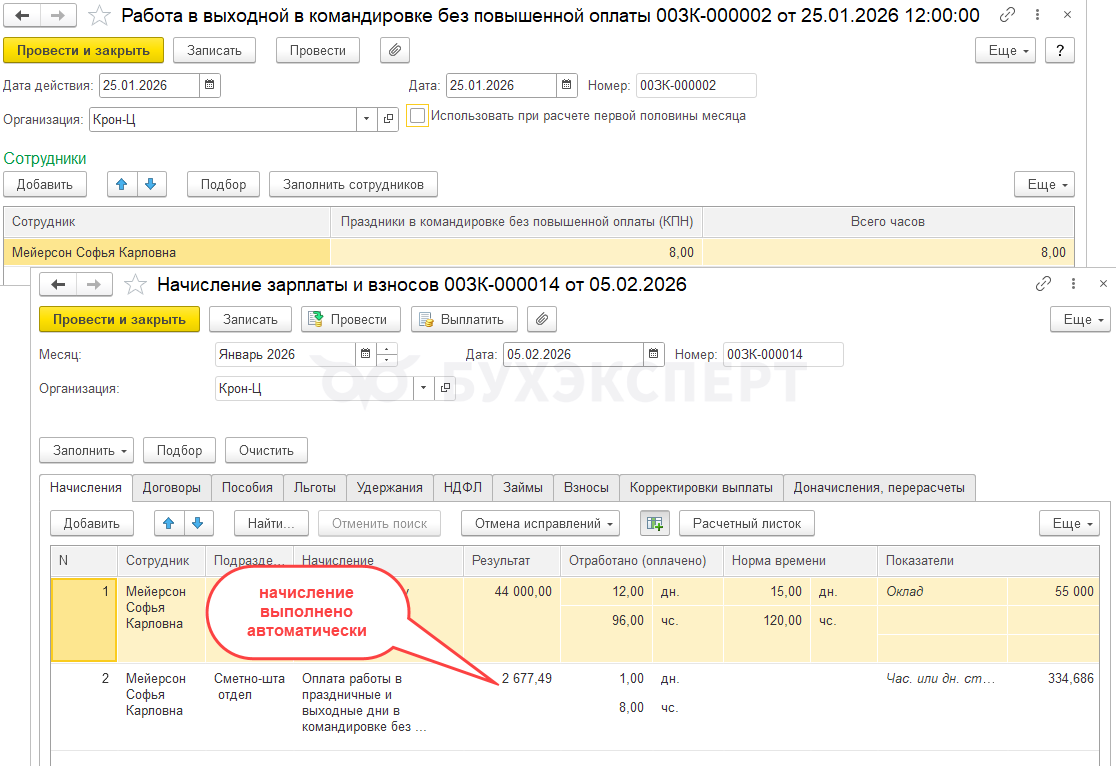1116x766 pixels.
Task: Move accrual row down with blue arrow
Action: pyautogui.click(x=198, y=523)
